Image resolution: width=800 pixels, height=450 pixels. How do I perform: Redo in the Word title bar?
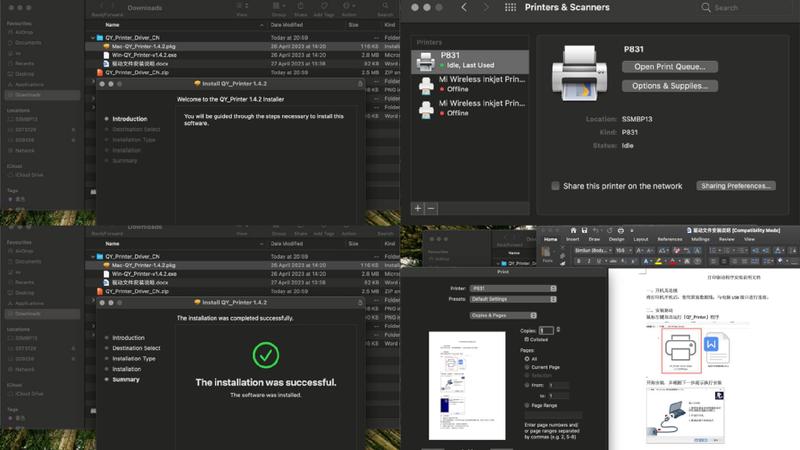pos(610,231)
